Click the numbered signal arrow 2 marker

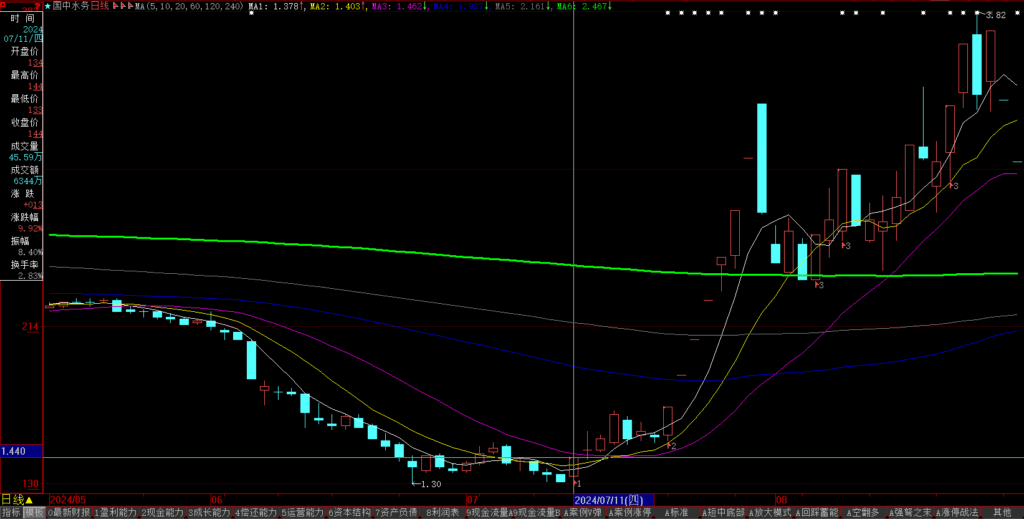click(x=672, y=445)
